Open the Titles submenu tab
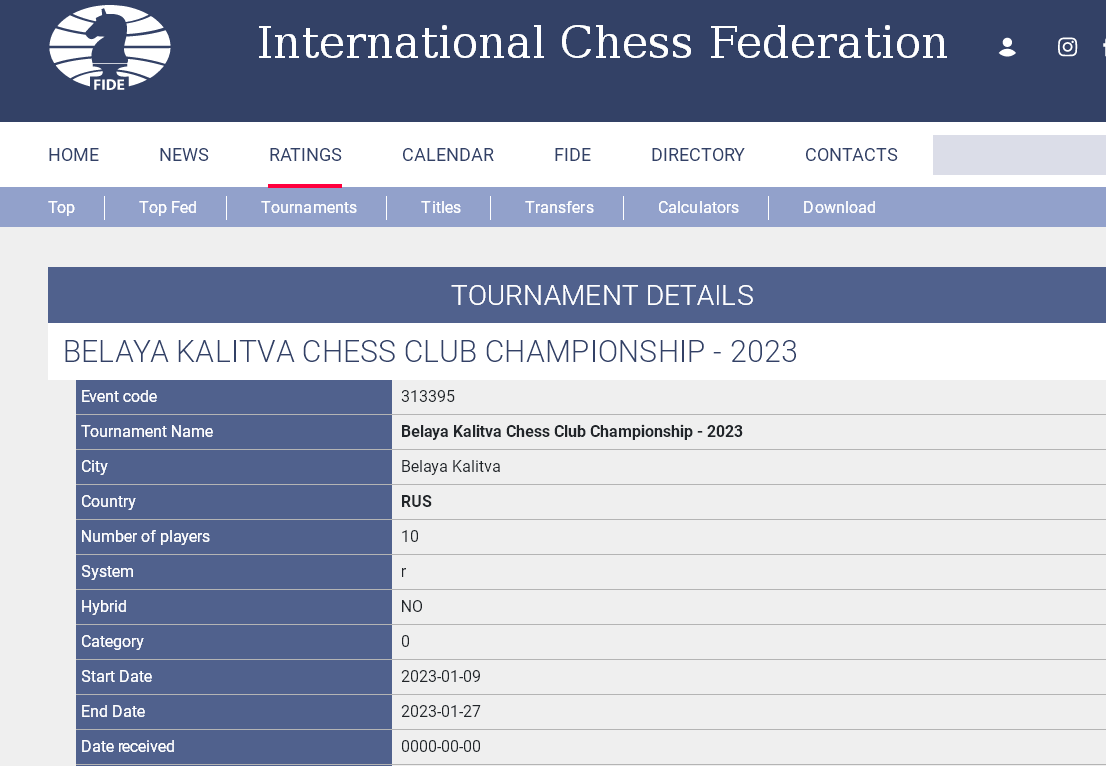The width and height of the screenshot is (1106, 766). pyautogui.click(x=441, y=208)
